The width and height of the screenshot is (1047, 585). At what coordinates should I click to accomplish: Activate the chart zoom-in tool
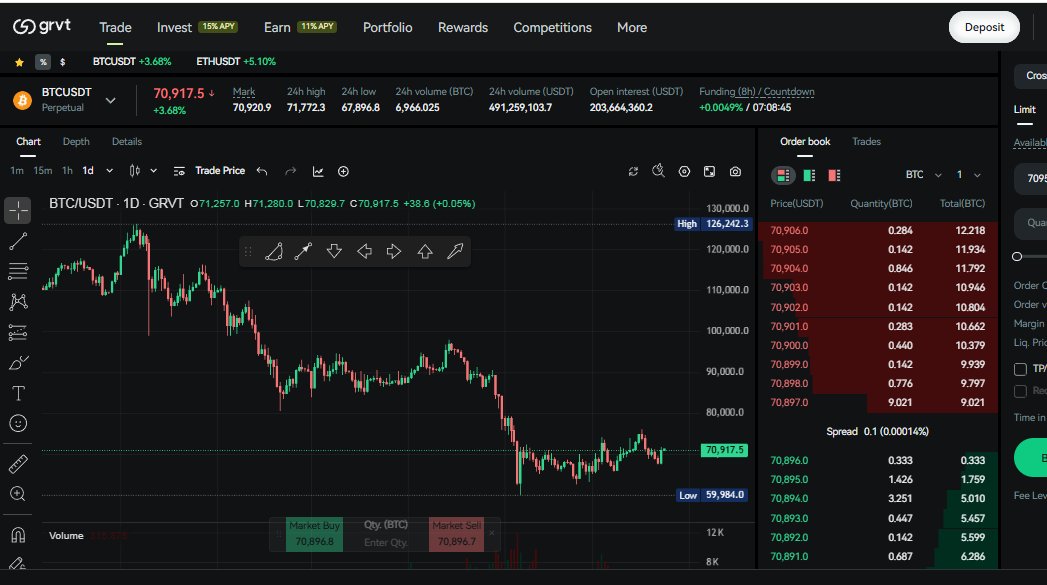coord(18,494)
